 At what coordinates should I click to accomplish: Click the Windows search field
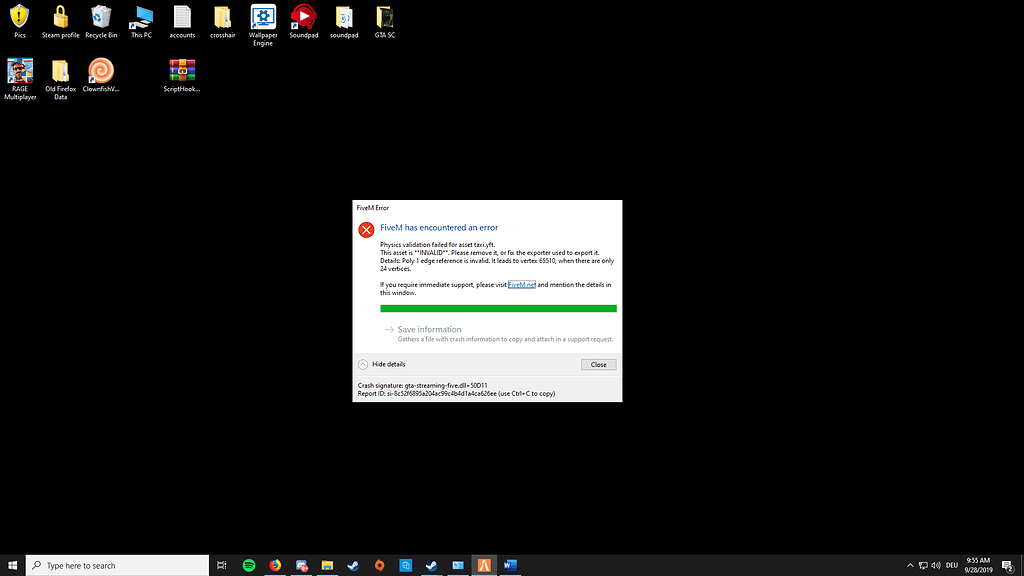pyautogui.click(x=115, y=565)
